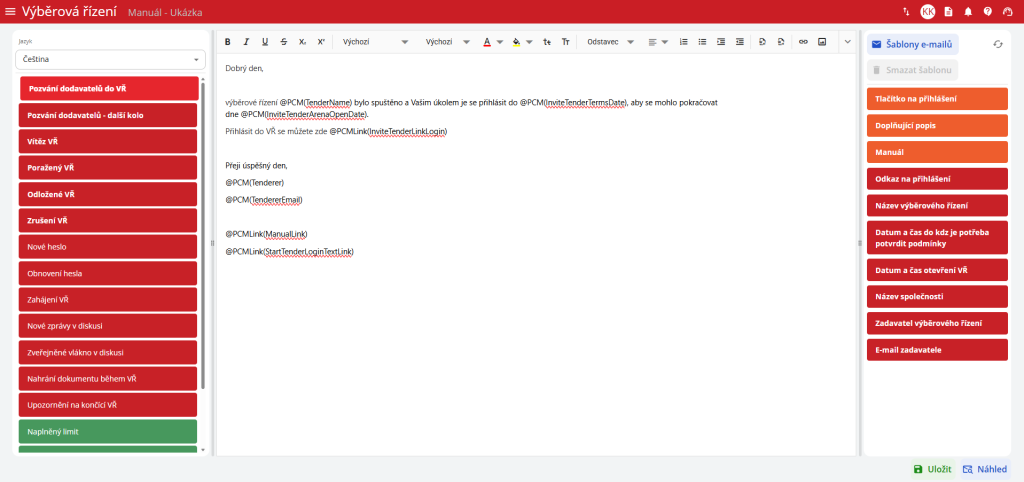The height and width of the screenshot is (482, 1024).
Task: Insert an image via the toolbar icon
Action: 822,42
